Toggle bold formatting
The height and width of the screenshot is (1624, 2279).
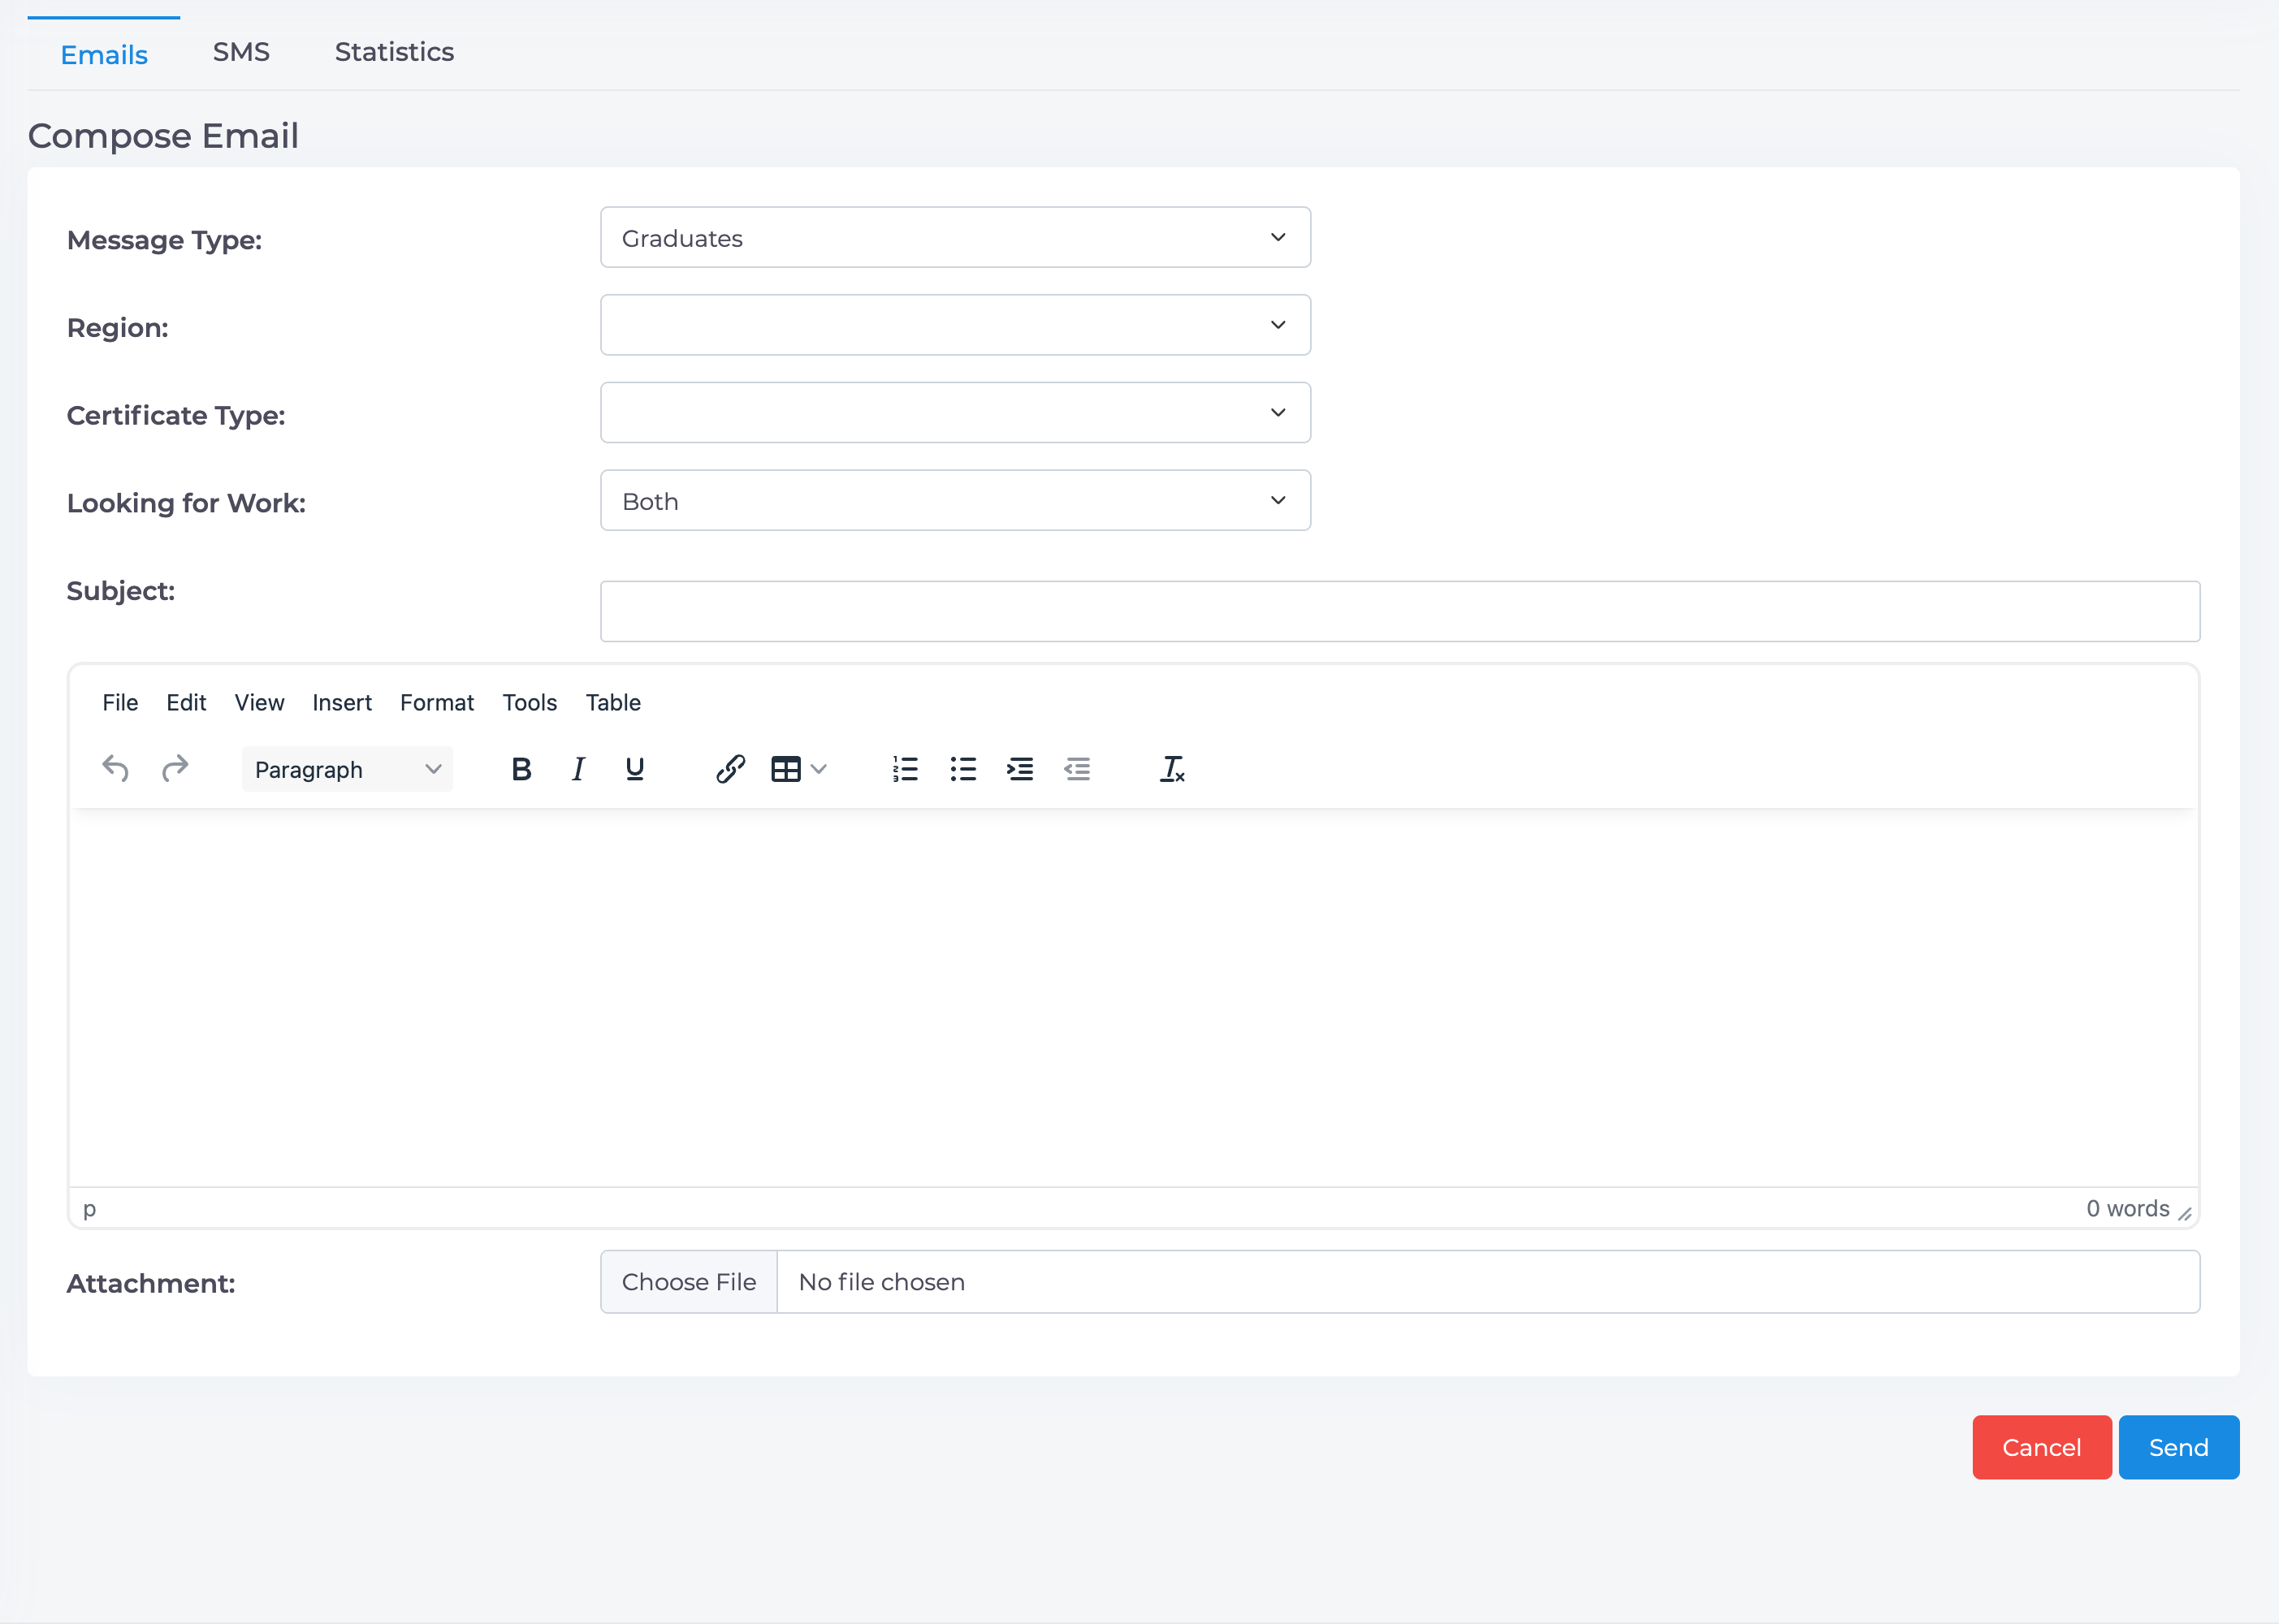[x=521, y=768]
